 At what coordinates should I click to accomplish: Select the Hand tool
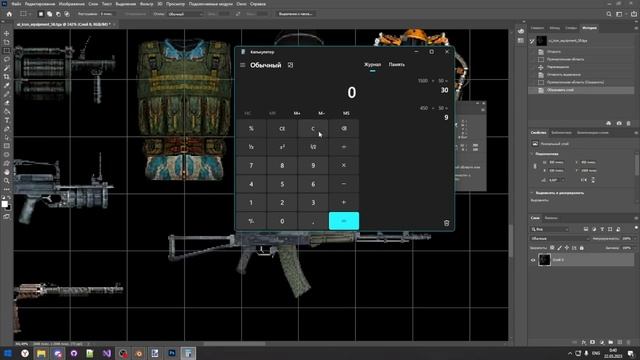(x=7, y=172)
